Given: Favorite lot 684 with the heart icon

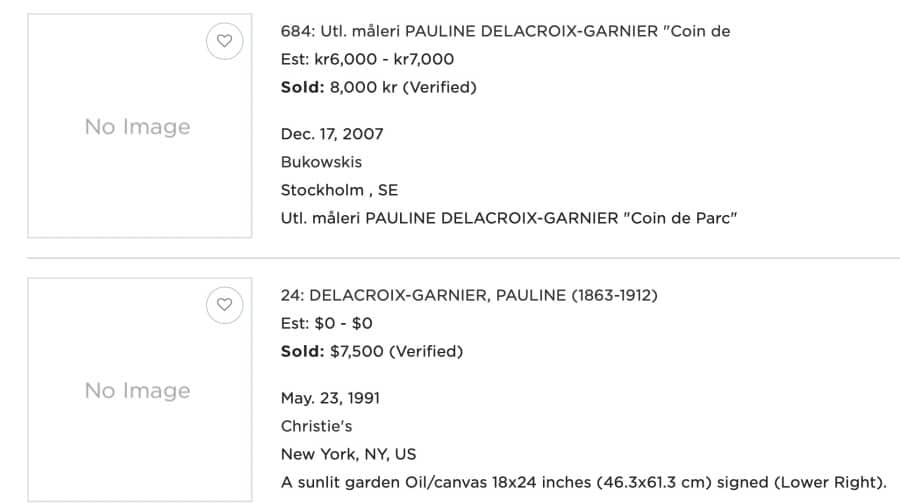Looking at the screenshot, I should click(x=224, y=41).
